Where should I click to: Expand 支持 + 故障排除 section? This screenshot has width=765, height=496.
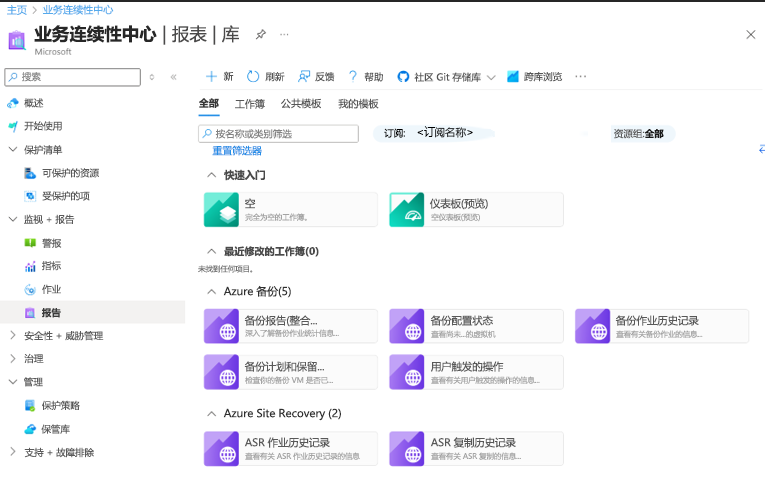(13, 452)
